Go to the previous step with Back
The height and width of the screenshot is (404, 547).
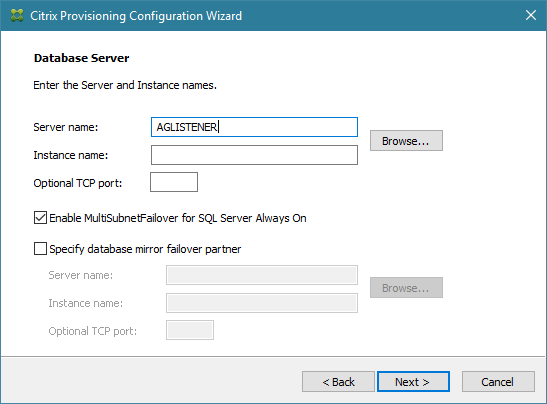[x=338, y=382]
